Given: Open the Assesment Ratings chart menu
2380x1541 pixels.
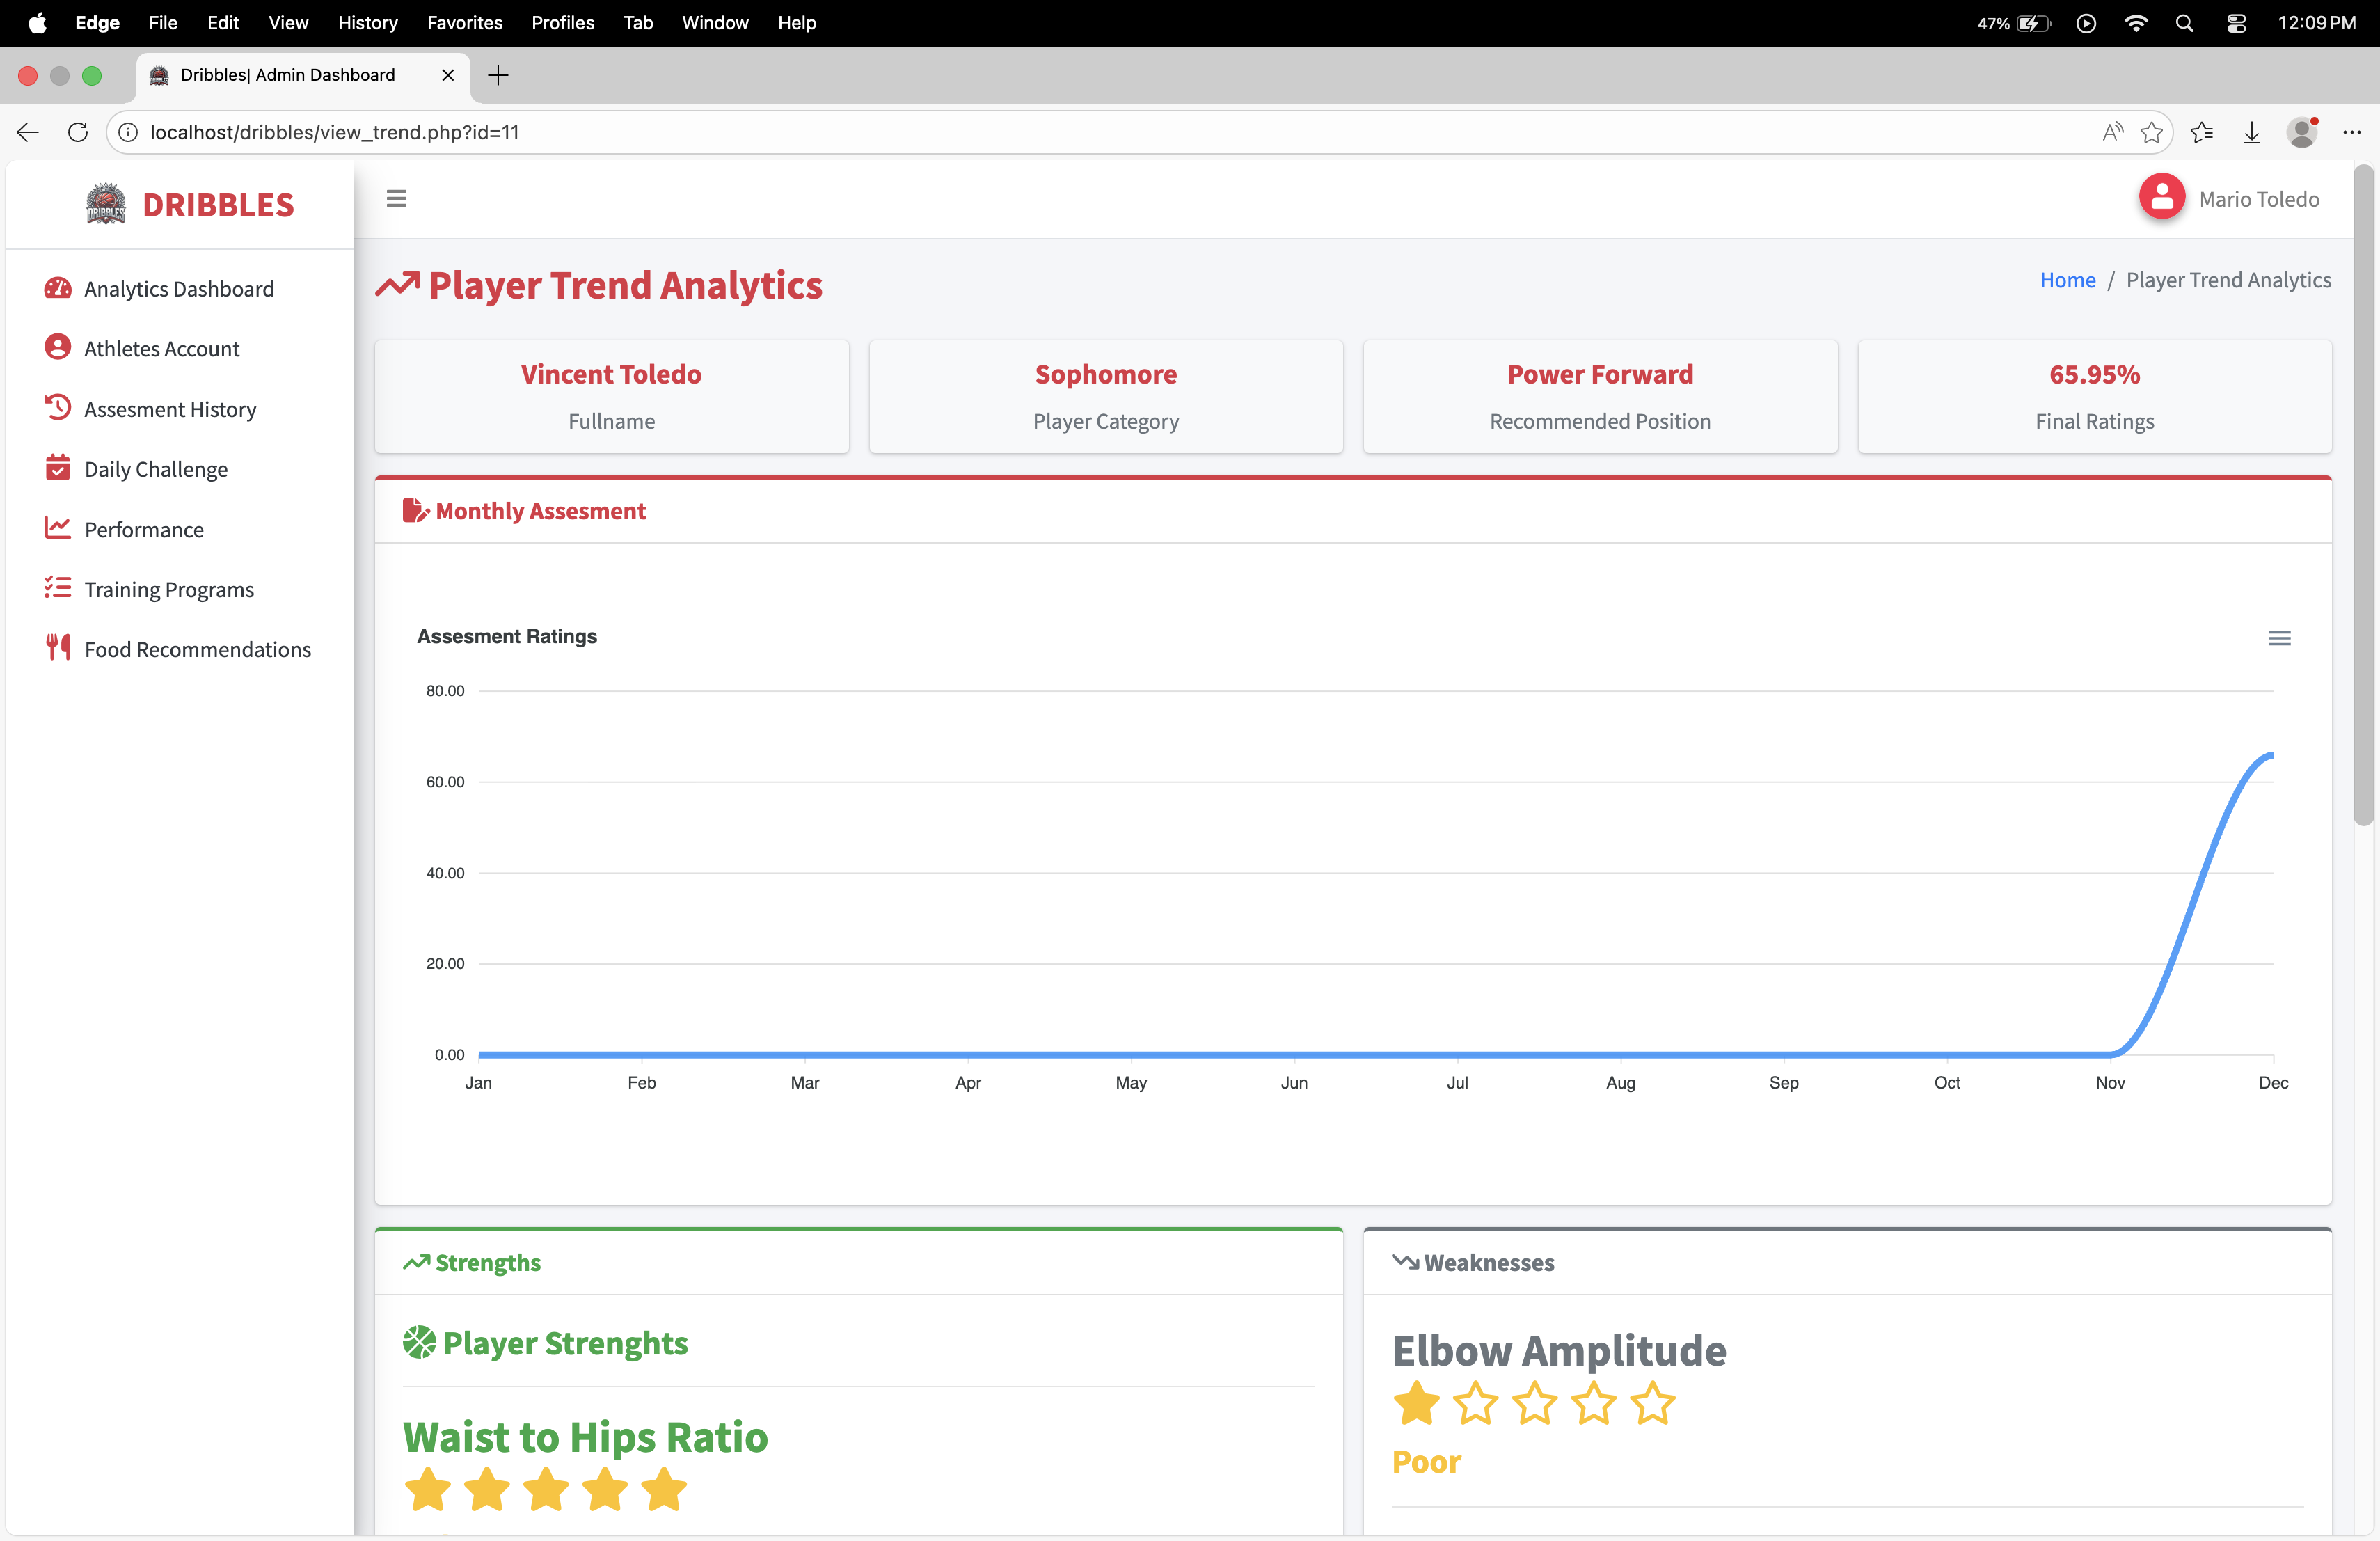Looking at the screenshot, I should [2279, 638].
